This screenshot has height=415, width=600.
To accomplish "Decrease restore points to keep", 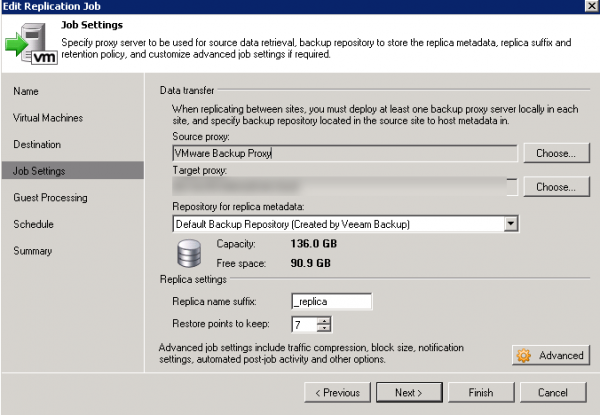I will (x=324, y=328).
